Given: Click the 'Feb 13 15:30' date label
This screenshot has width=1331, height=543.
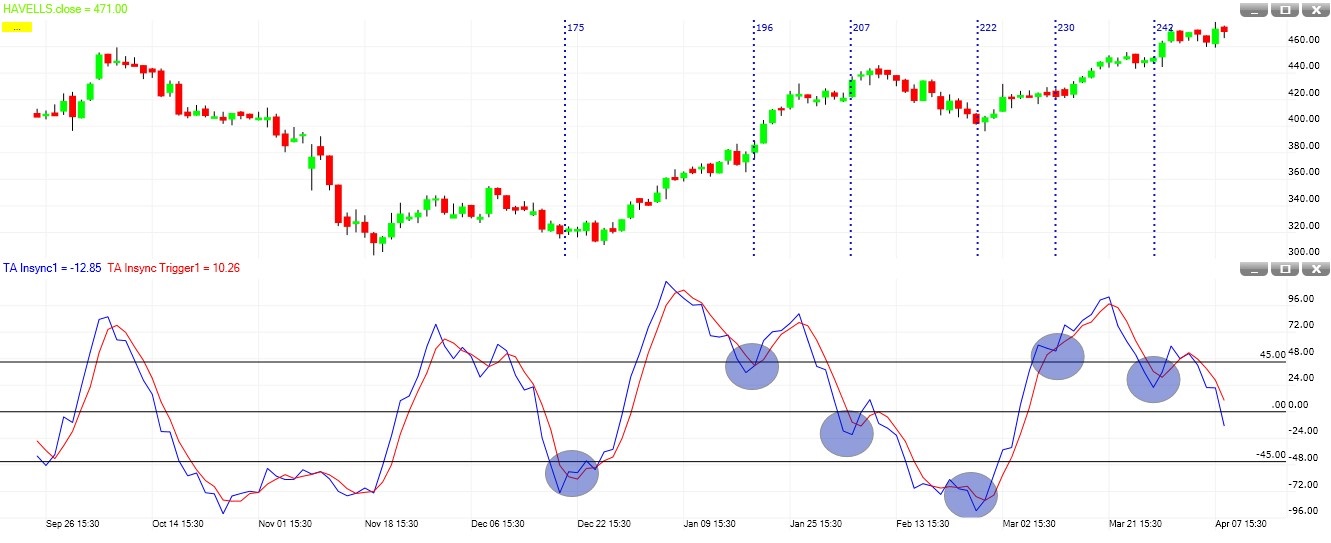Looking at the screenshot, I should 922,523.
